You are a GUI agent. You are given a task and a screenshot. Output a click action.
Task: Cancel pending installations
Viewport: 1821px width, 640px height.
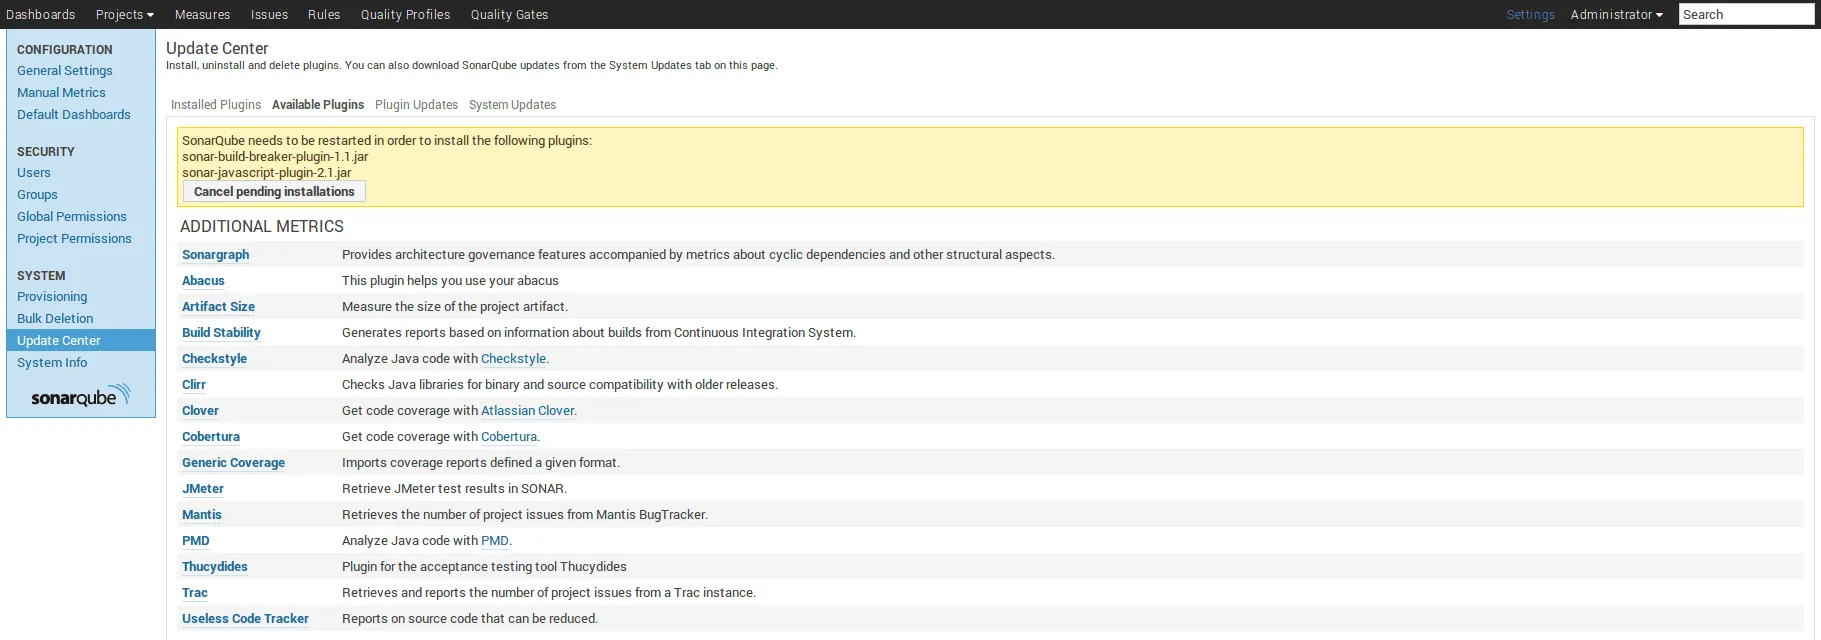(x=274, y=192)
